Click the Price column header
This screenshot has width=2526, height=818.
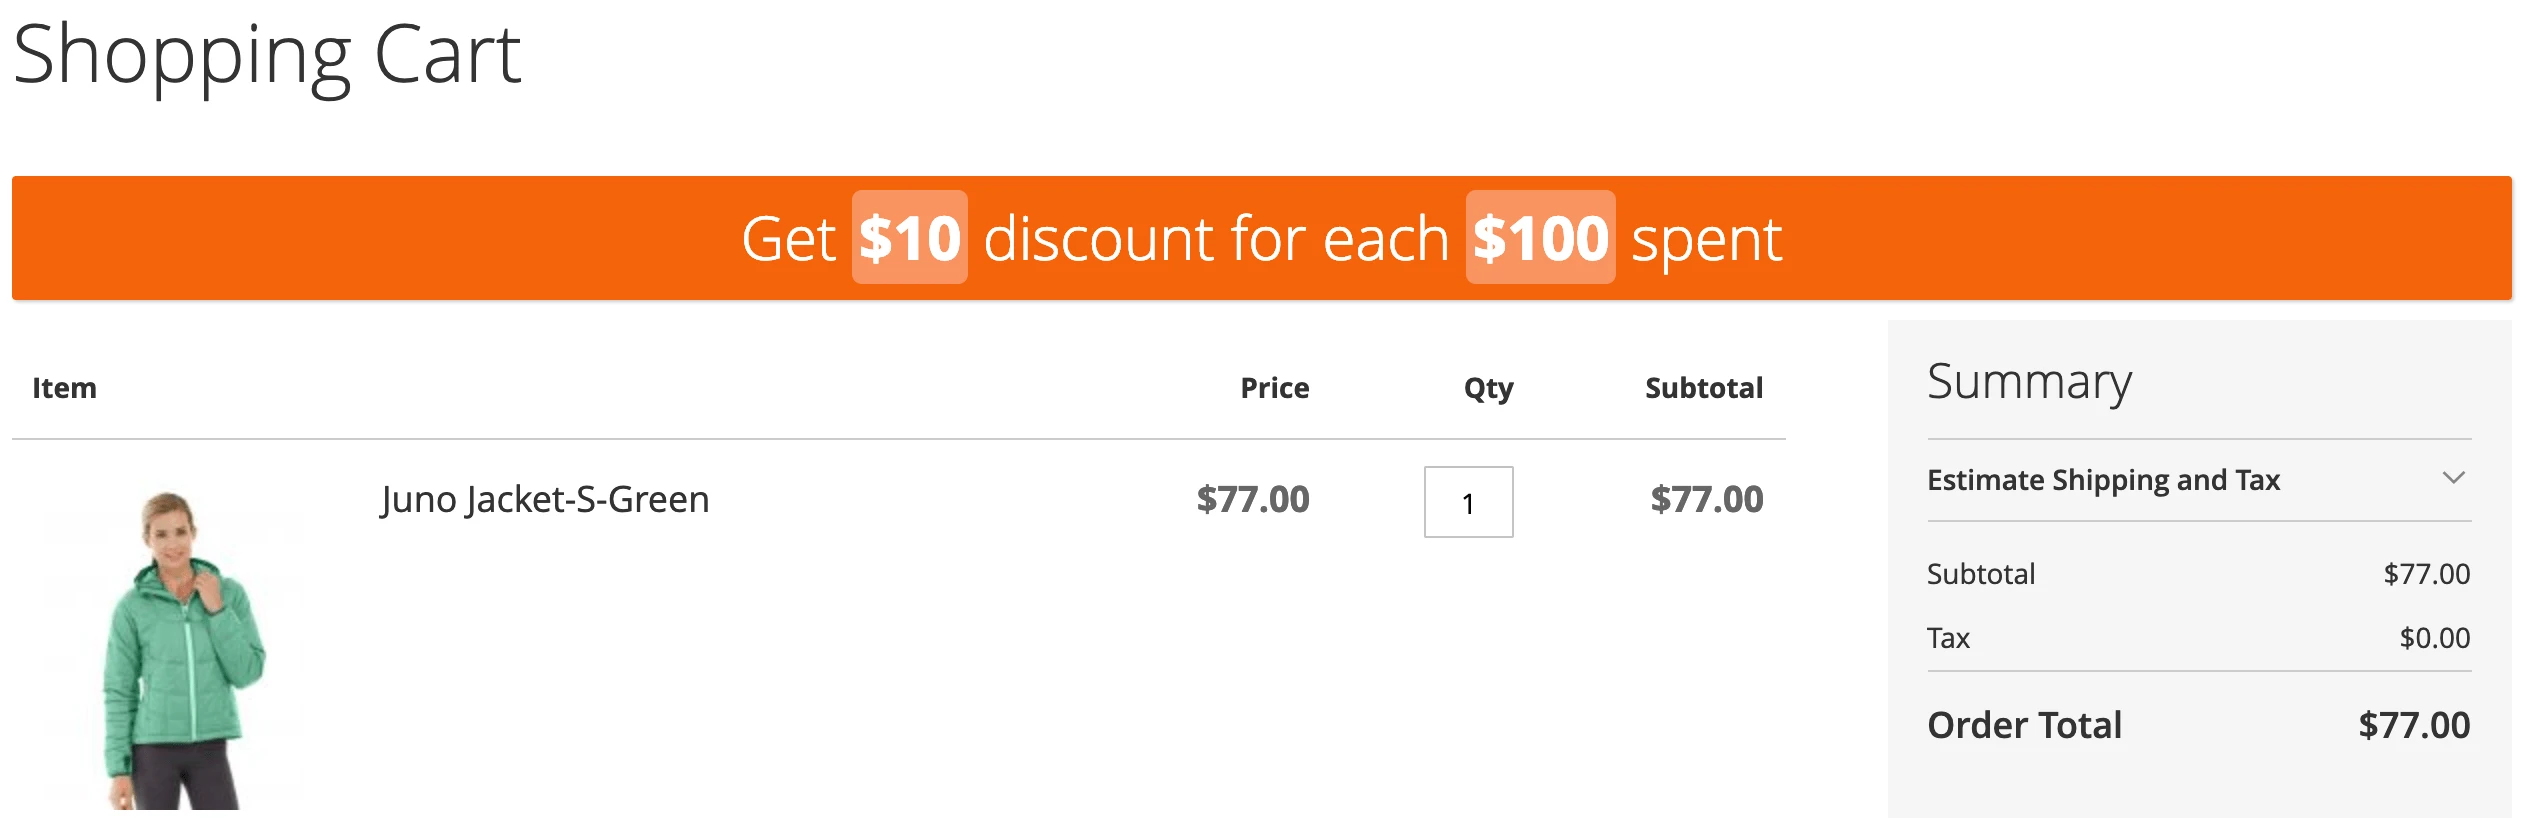coord(1274,388)
